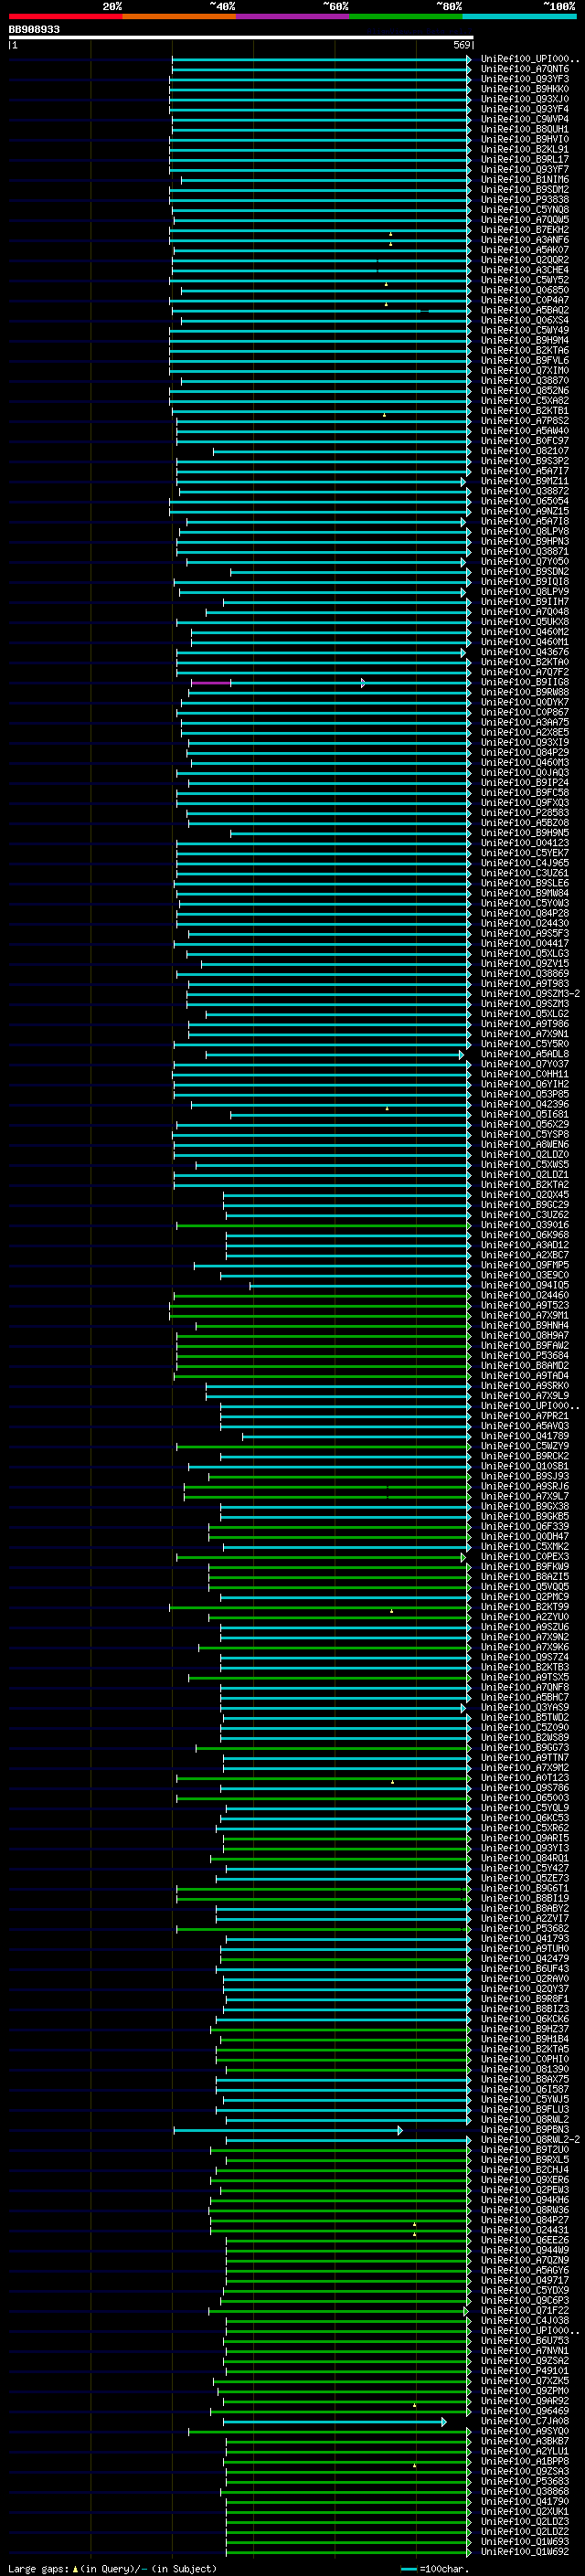Click the UniRef100_Q39016 label
Viewport: 585px width, 2576px height.
click(x=525, y=1225)
